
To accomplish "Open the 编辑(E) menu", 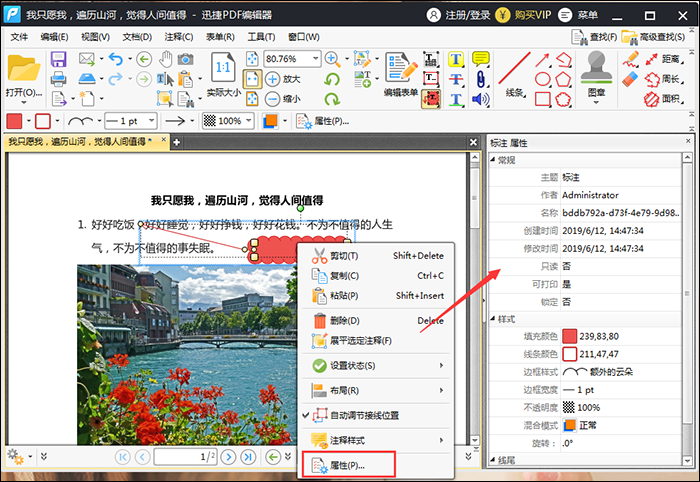I will (x=54, y=37).
